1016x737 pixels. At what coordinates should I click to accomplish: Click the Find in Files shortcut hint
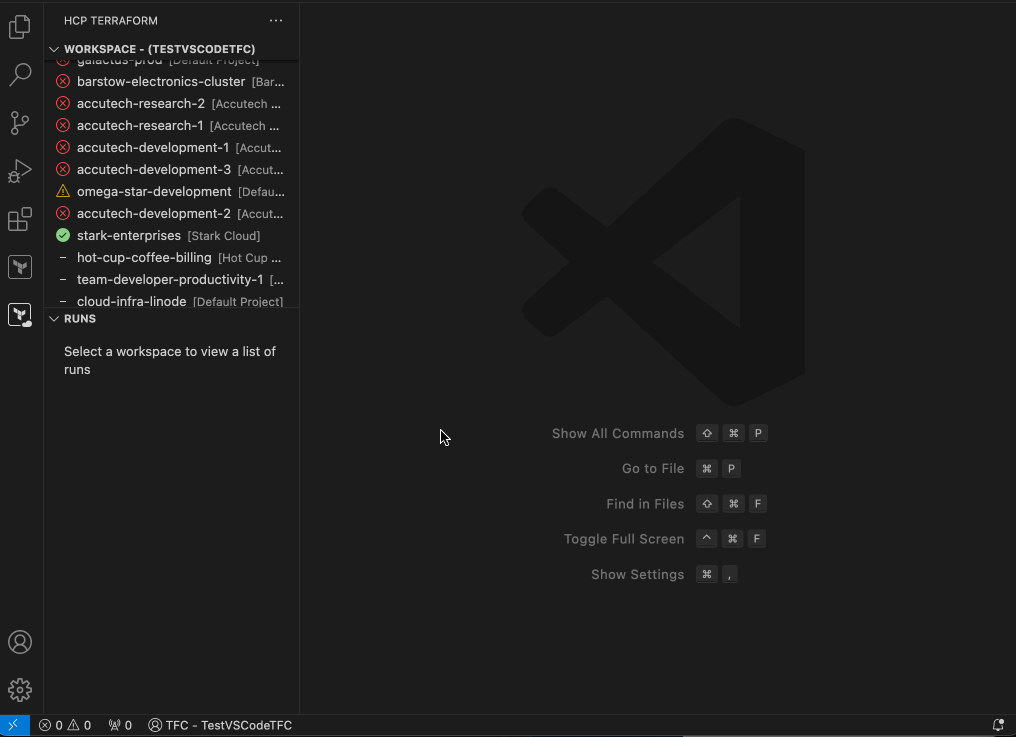(x=687, y=504)
